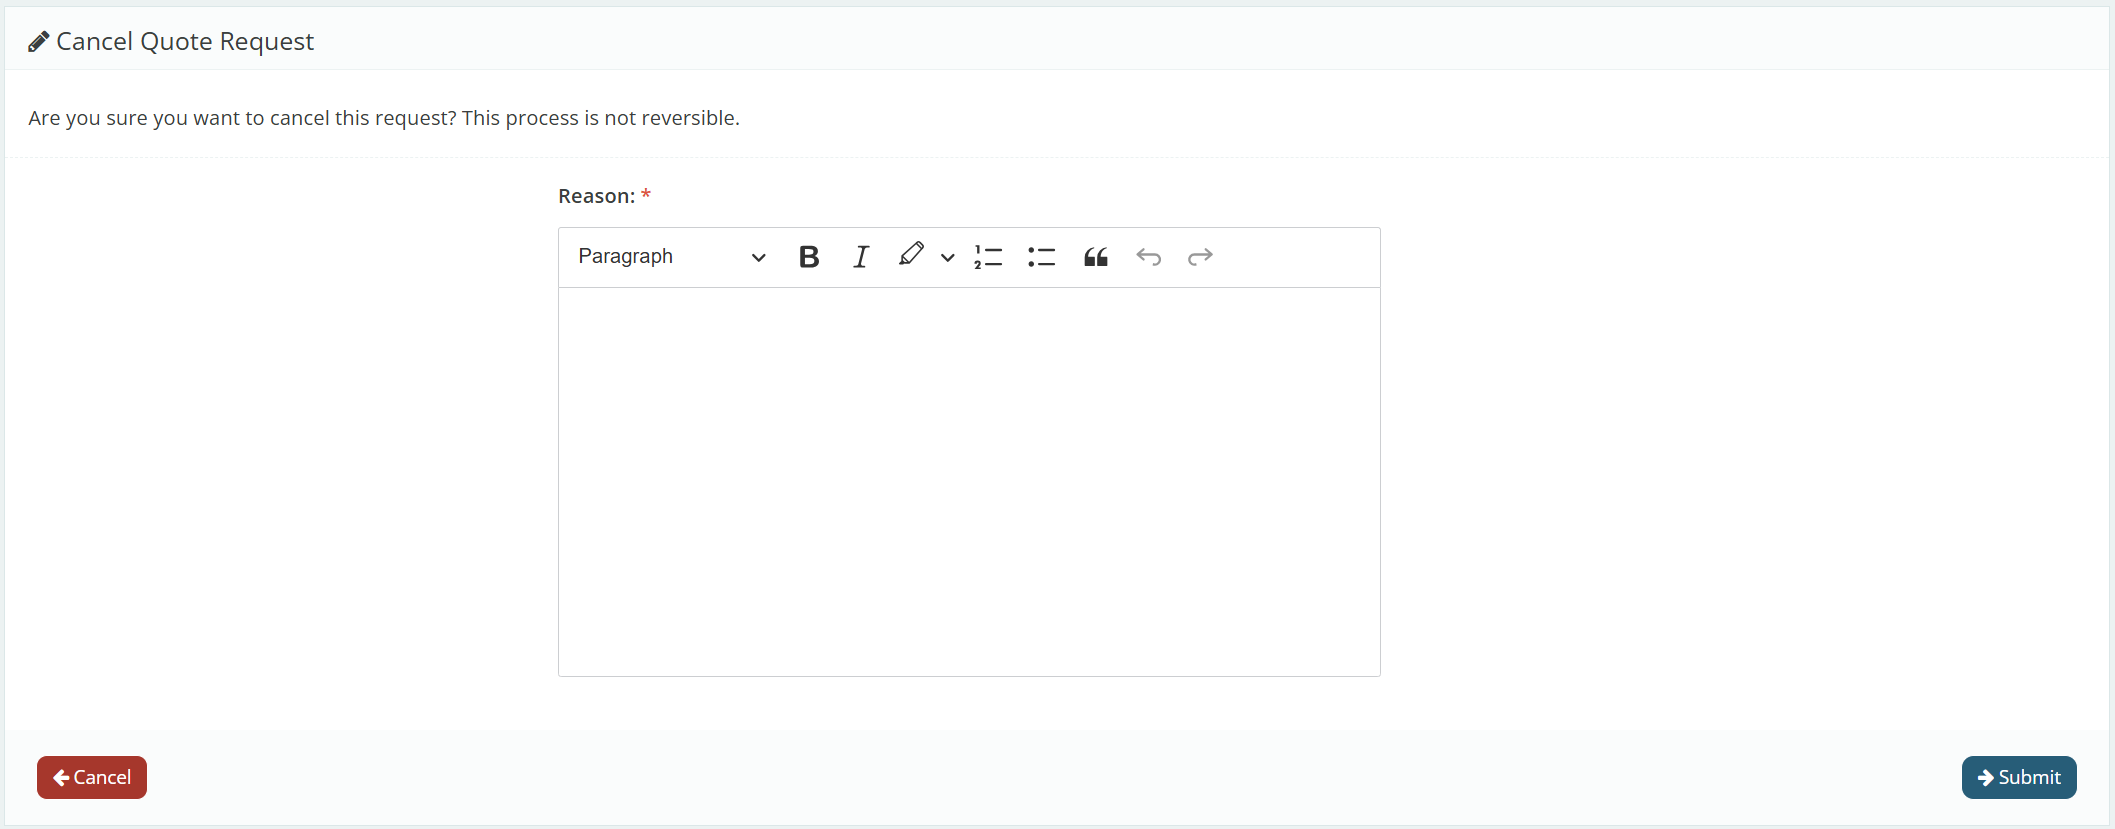
Task: Click the pencil icon beside page title
Action: [38, 42]
